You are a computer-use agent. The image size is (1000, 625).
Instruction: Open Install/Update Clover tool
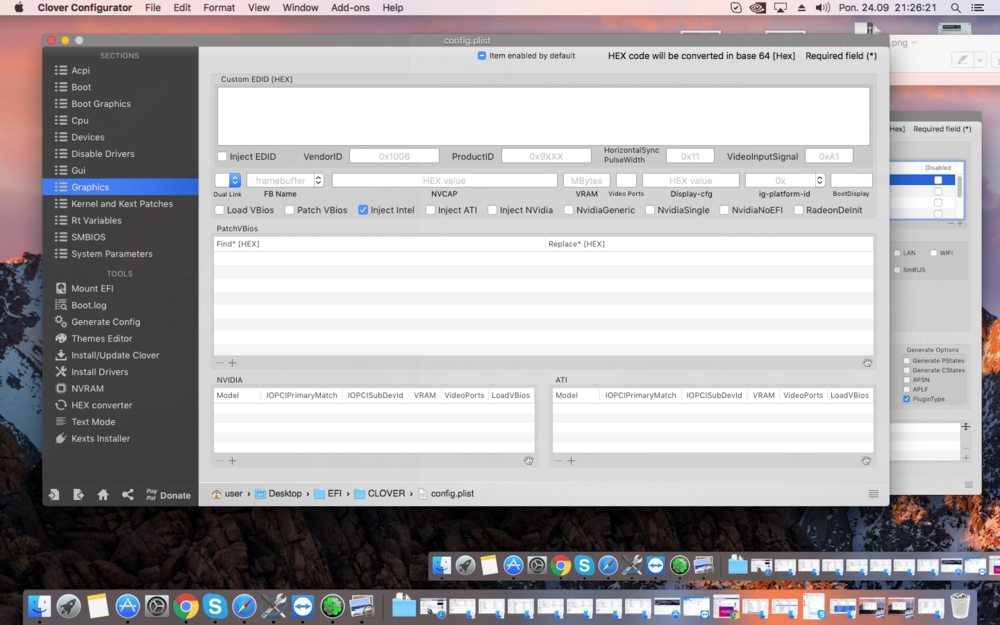pos(114,355)
